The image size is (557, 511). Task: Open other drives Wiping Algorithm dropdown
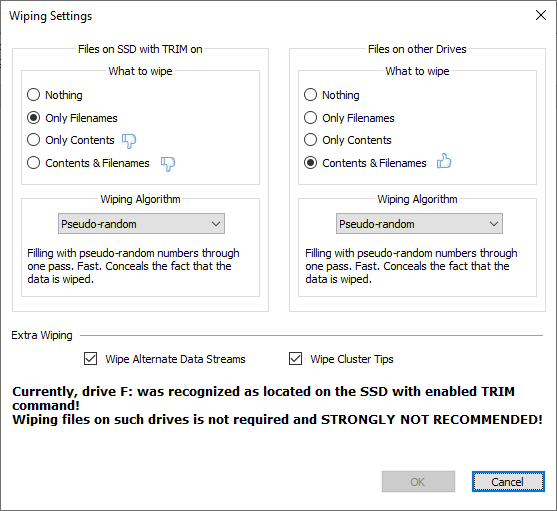(419, 224)
